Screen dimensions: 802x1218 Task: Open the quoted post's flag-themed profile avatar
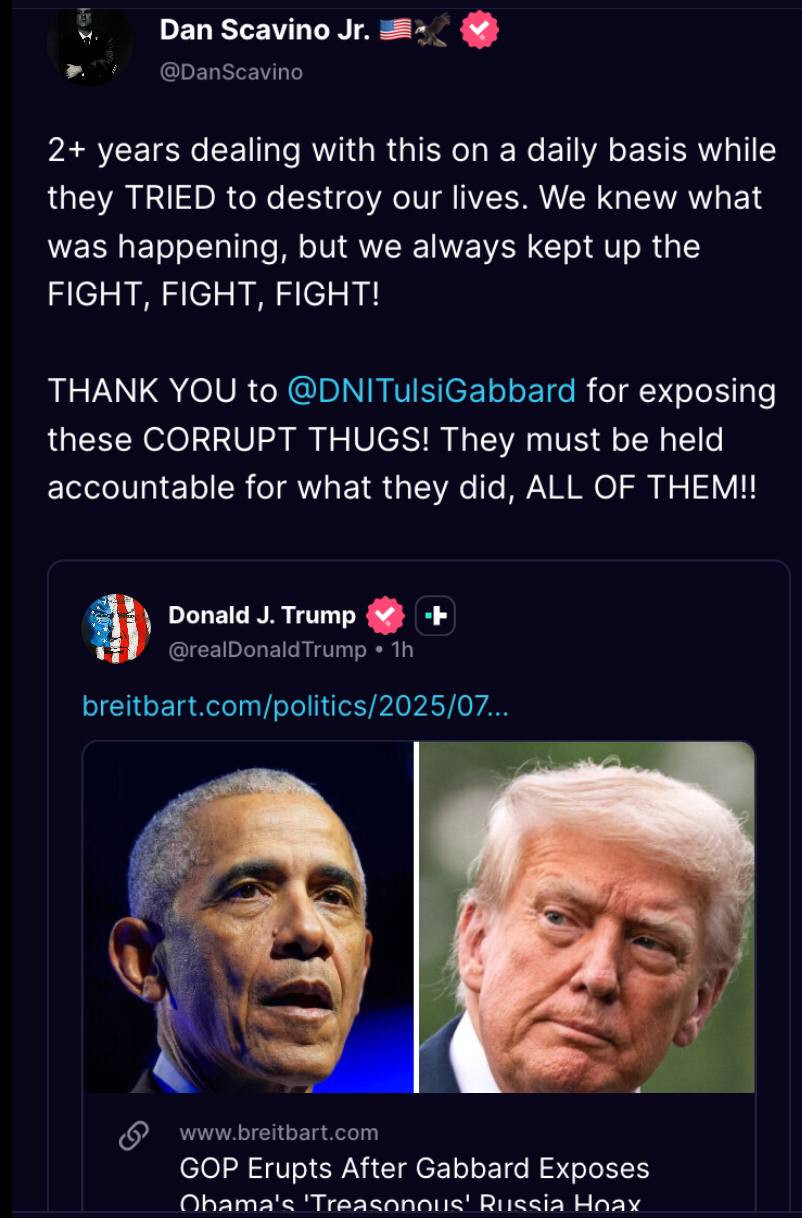(x=116, y=628)
